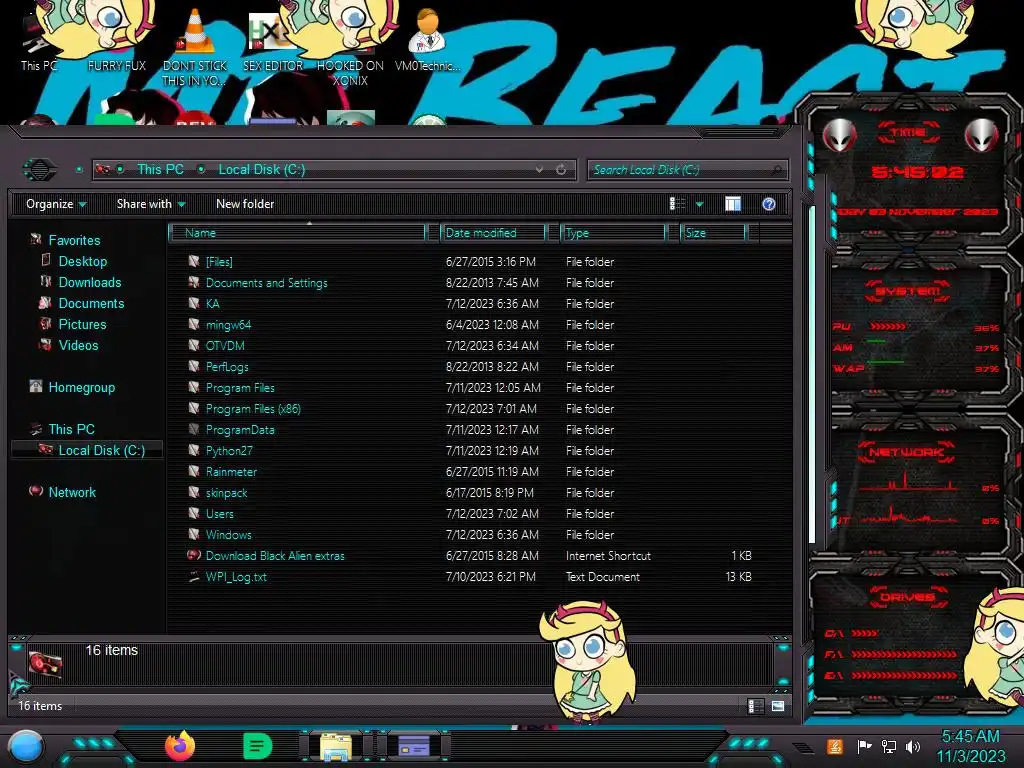Select the Windows folder
Image resolution: width=1024 pixels, height=768 pixels.
[228, 534]
